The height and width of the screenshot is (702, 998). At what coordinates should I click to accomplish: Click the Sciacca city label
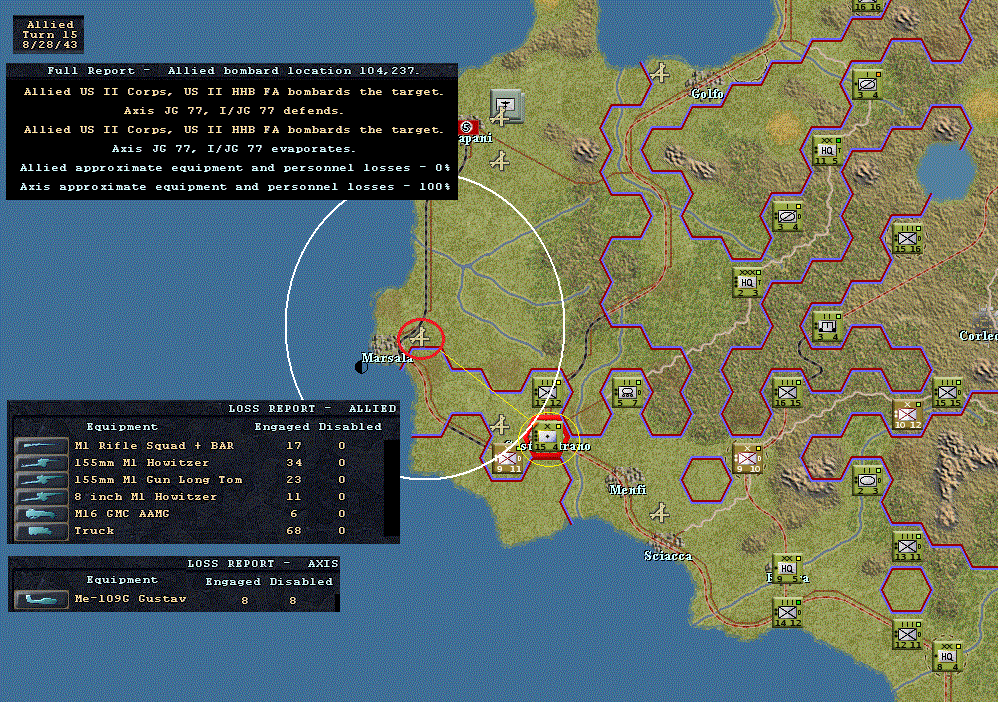(x=668, y=556)
